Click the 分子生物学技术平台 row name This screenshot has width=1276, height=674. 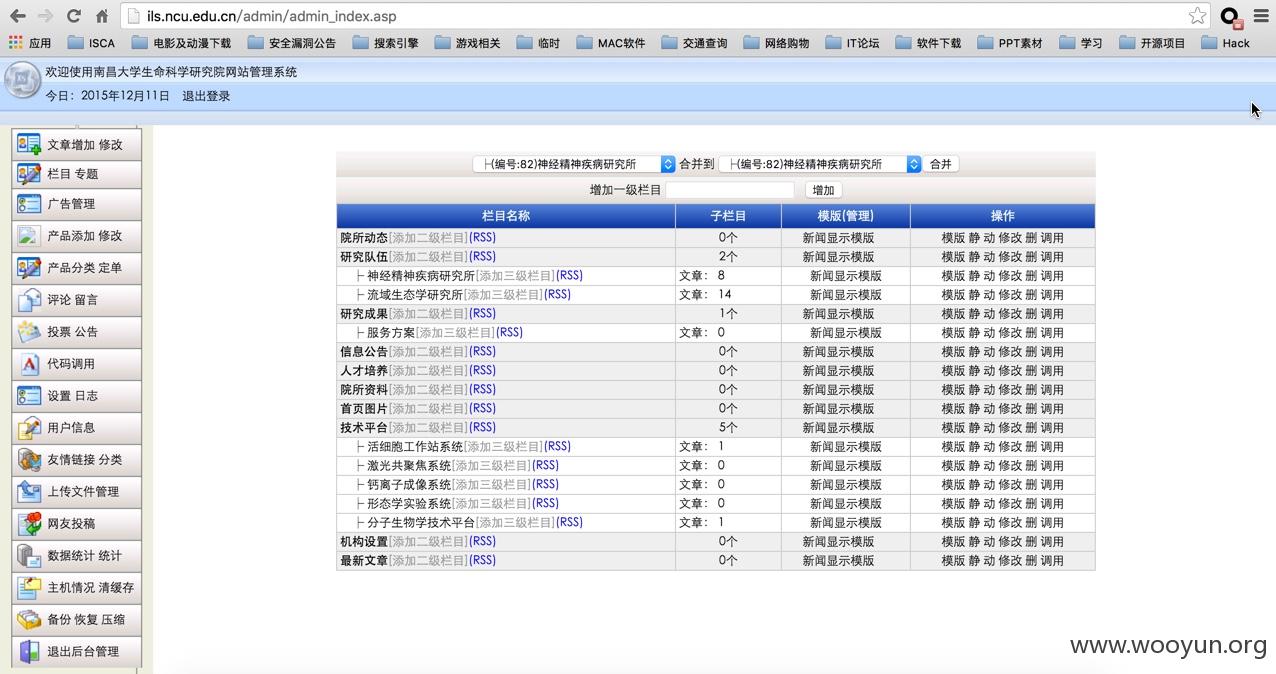tap(420, 523)
